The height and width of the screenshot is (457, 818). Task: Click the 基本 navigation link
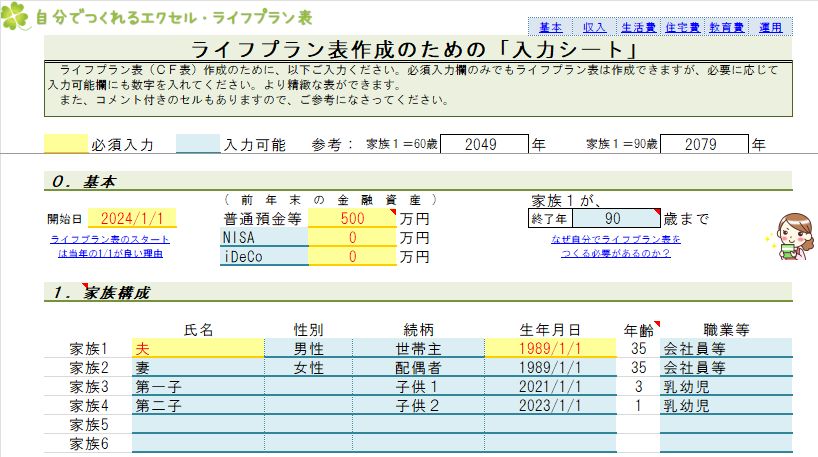pos(550,28)
